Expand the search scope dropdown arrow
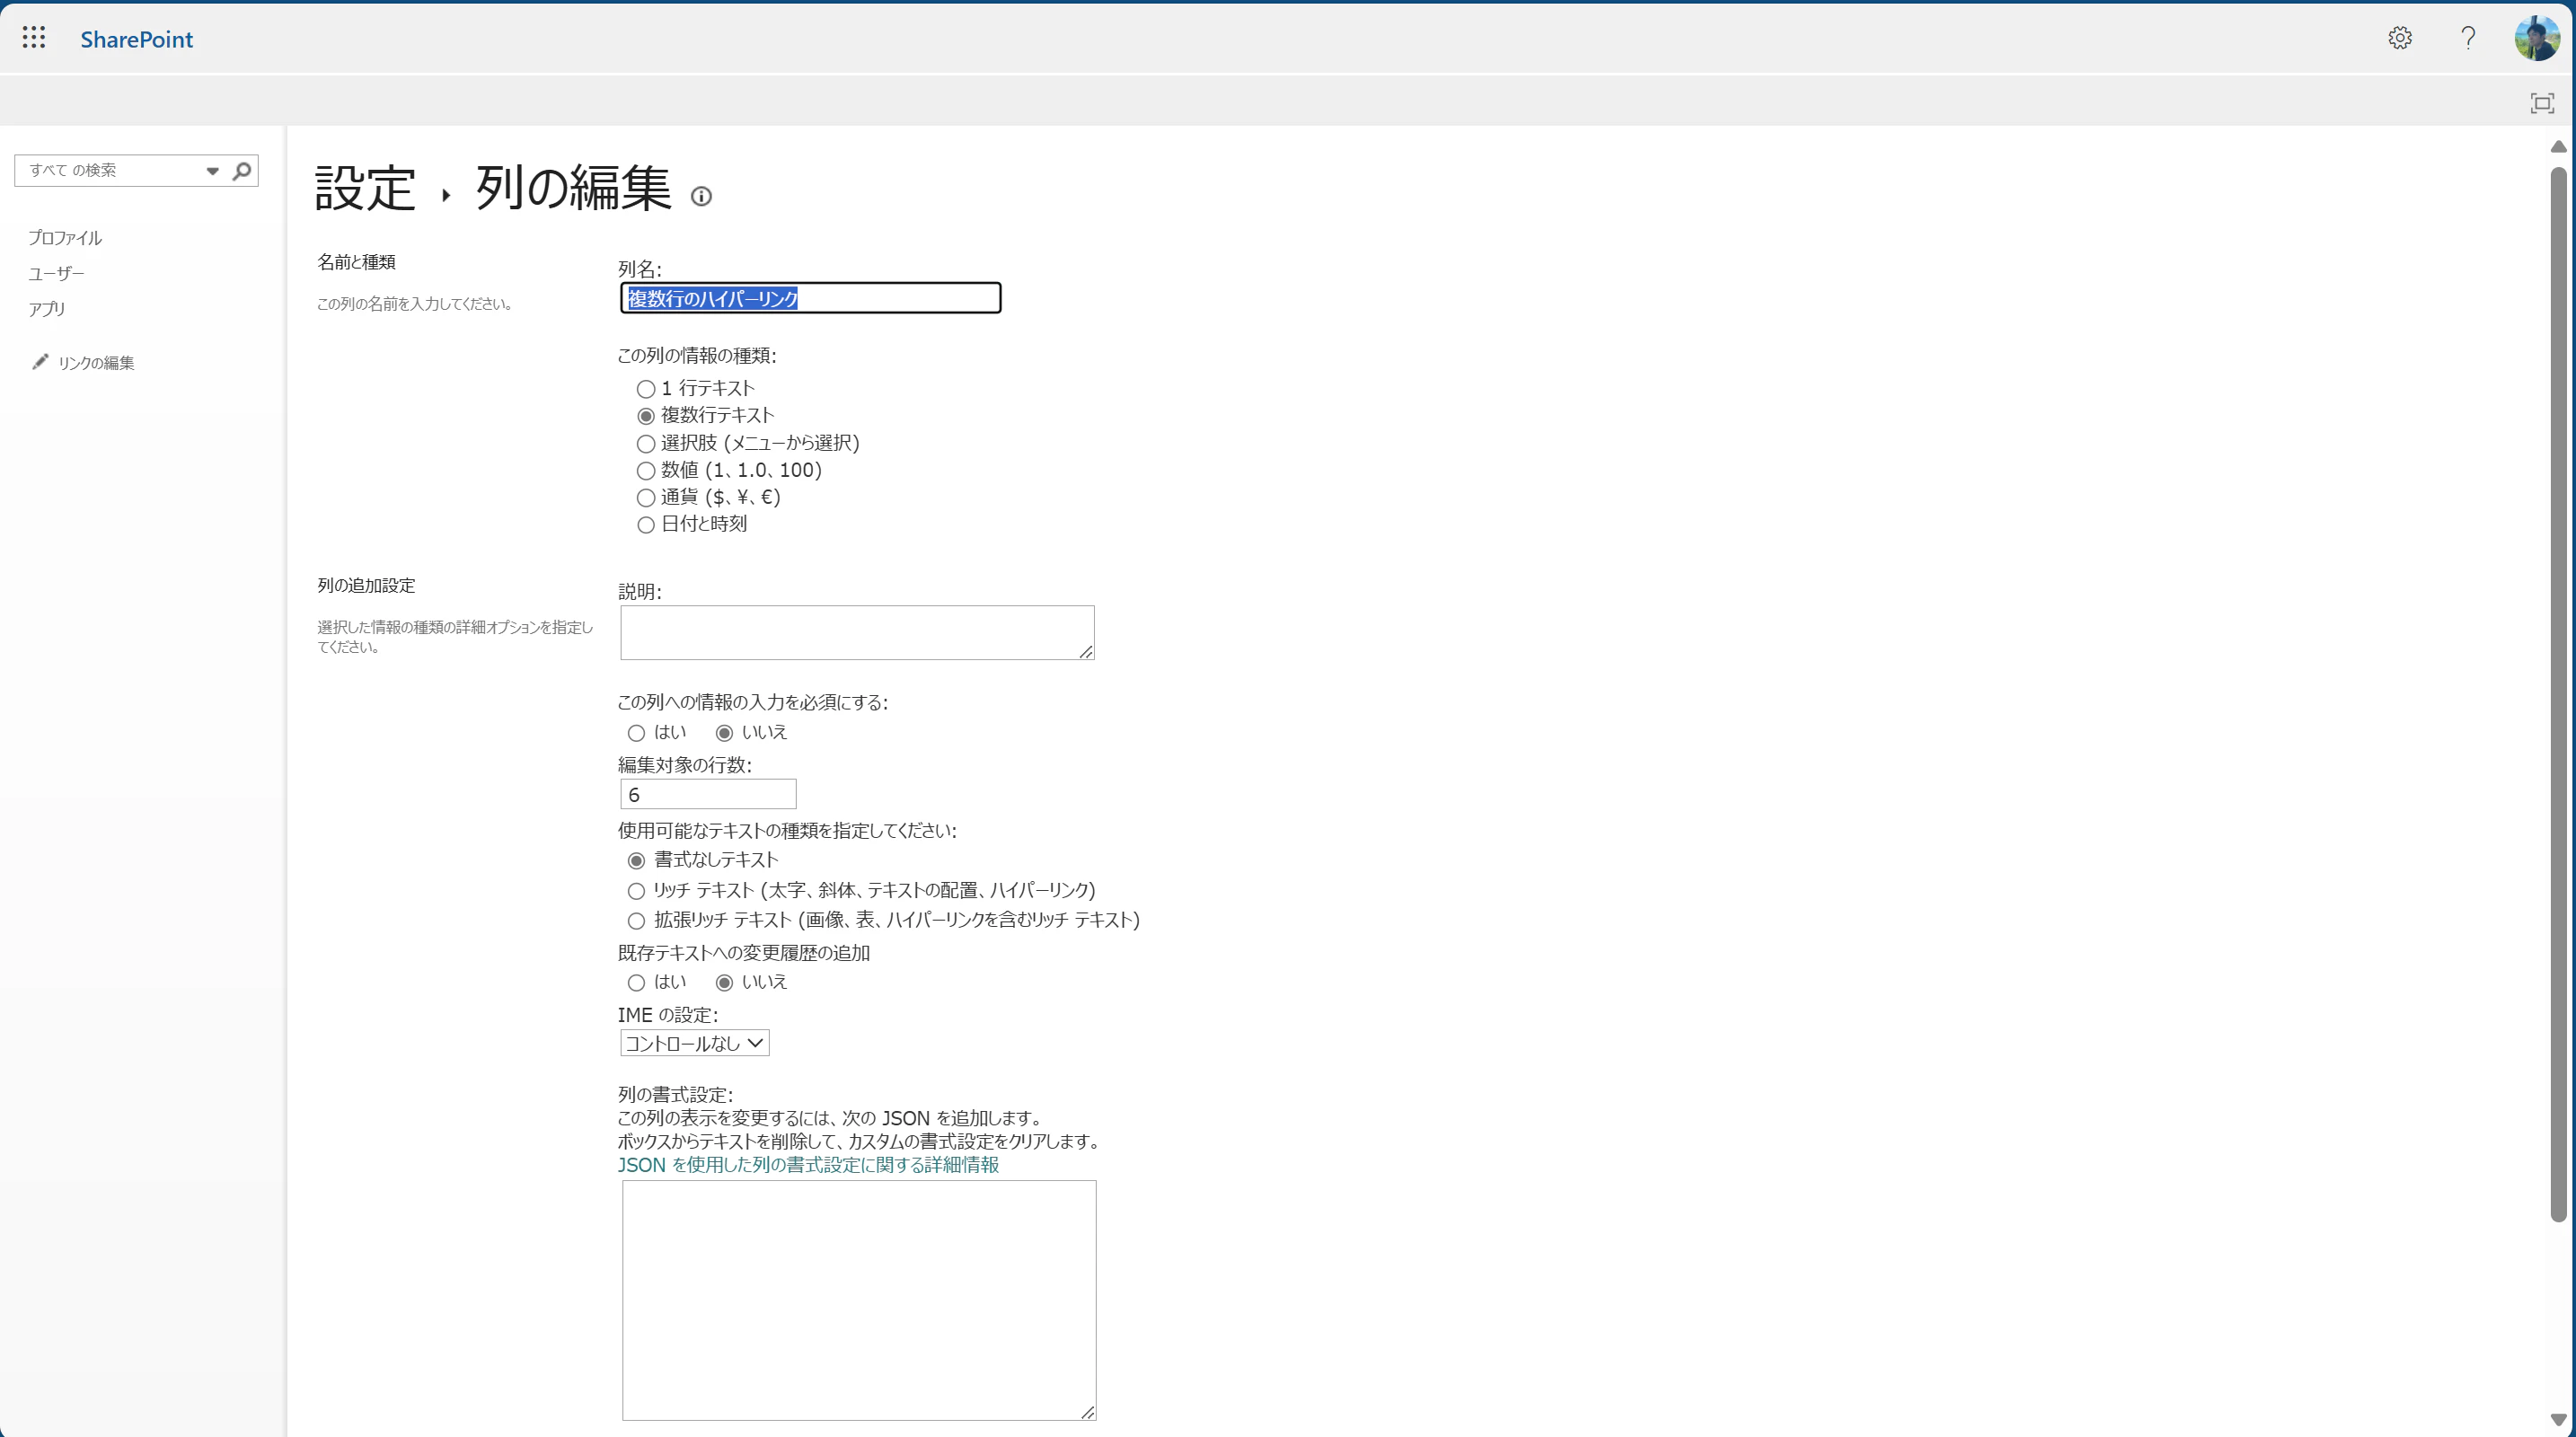2576x1437 pixels. (212, 171)
